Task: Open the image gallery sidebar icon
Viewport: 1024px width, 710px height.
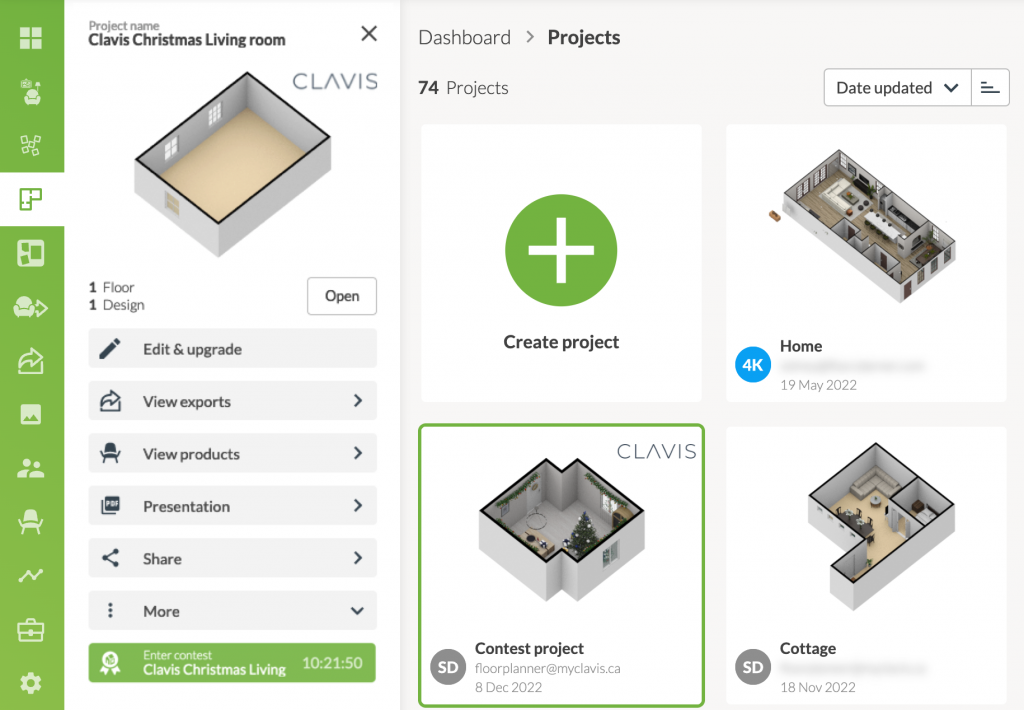Action: pyautogui.click(x=31, y=414)
